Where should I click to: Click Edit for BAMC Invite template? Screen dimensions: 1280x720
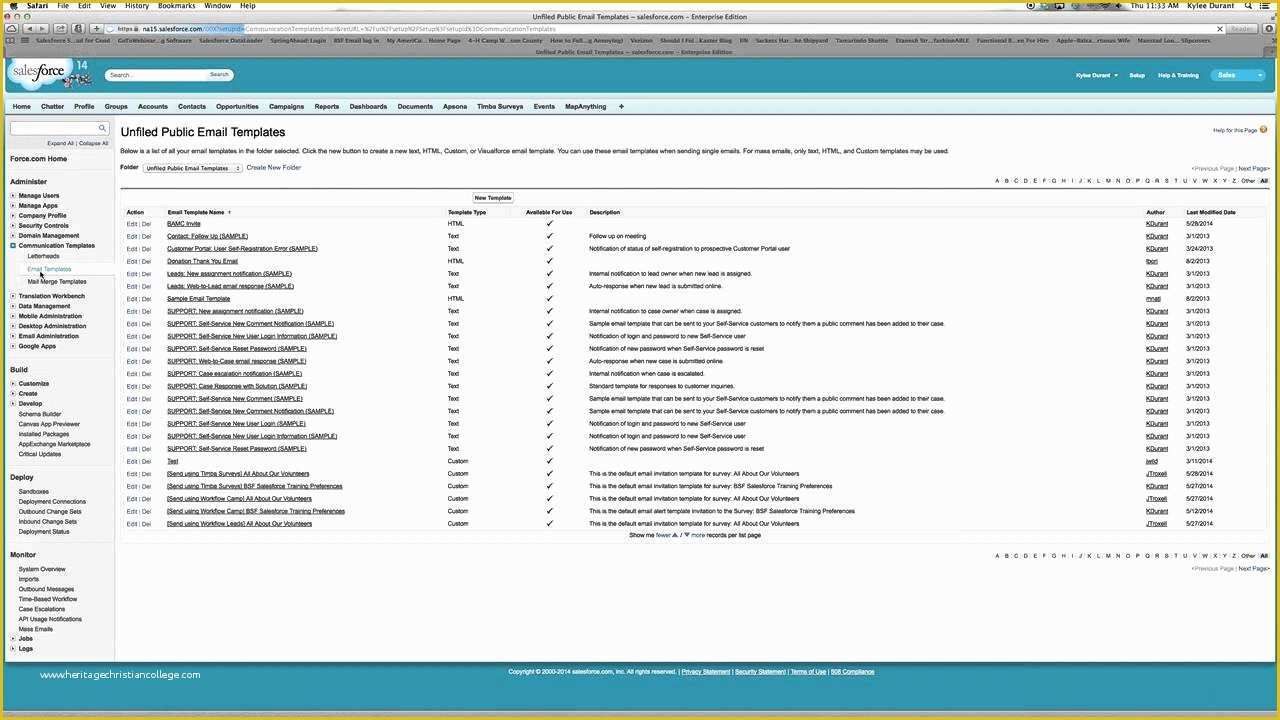pyautogui.click(x=131, y=224)
